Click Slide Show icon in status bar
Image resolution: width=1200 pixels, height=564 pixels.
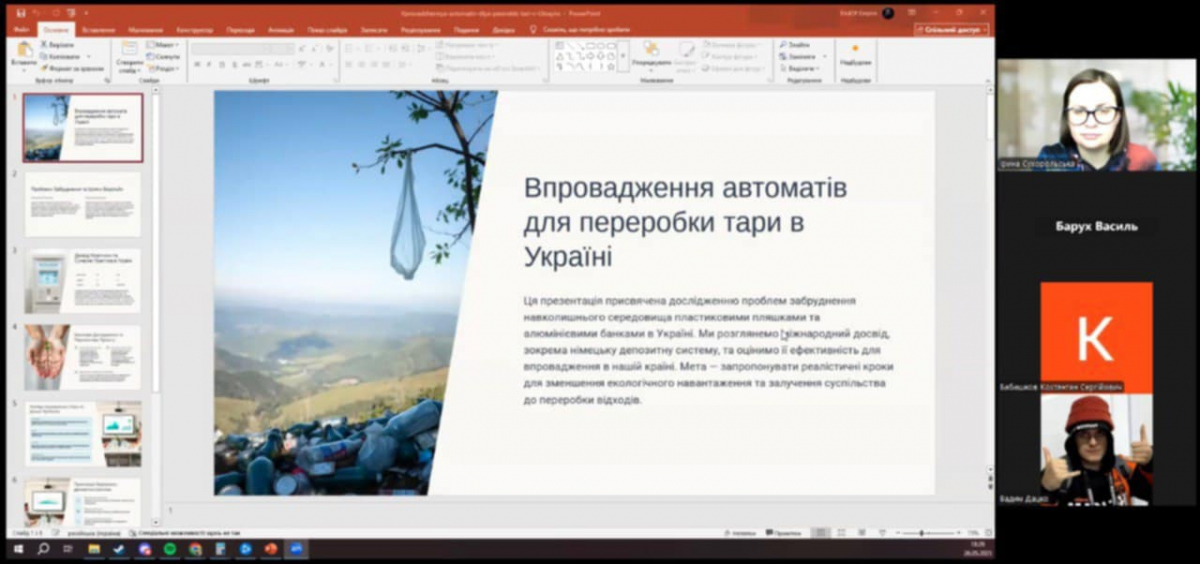point(883,532)
